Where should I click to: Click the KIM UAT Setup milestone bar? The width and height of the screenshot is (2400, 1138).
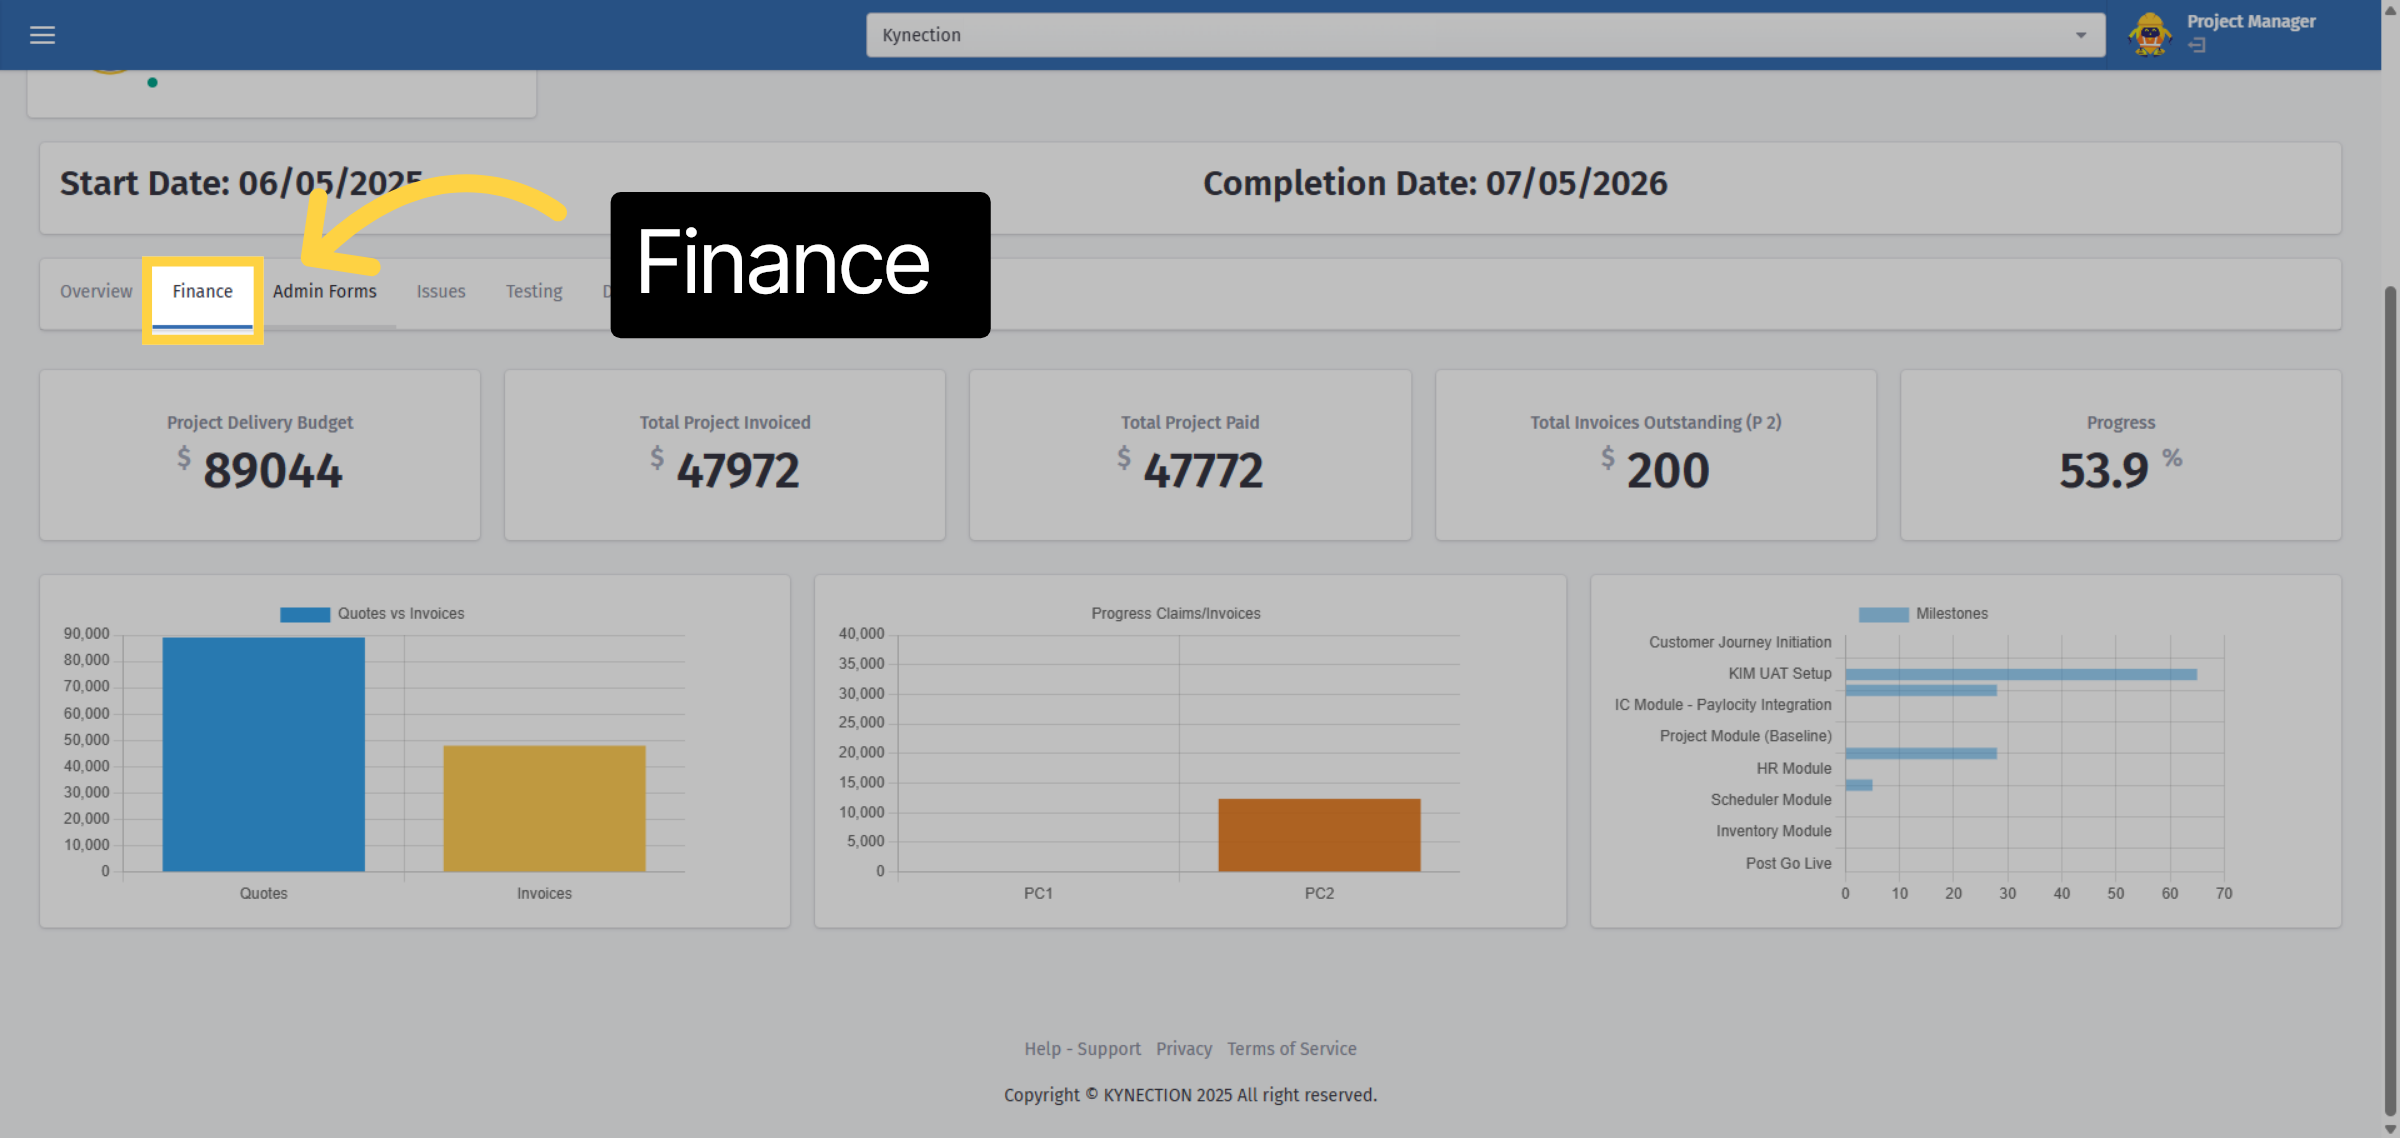pos(2020,674)
